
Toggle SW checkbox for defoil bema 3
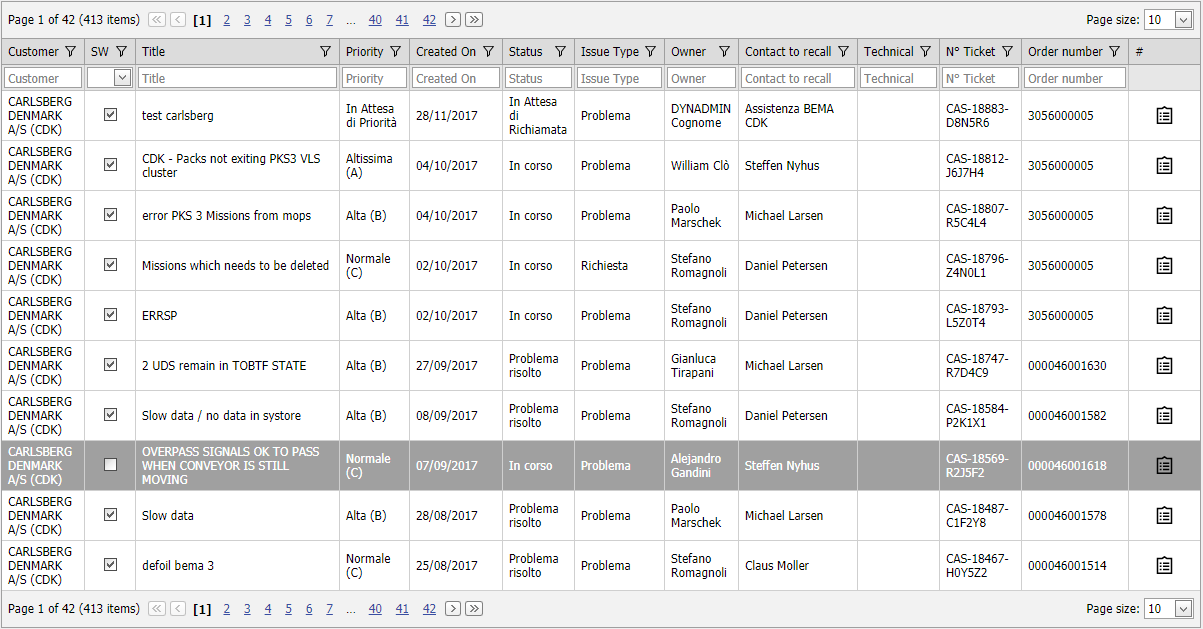click(110, 565)
